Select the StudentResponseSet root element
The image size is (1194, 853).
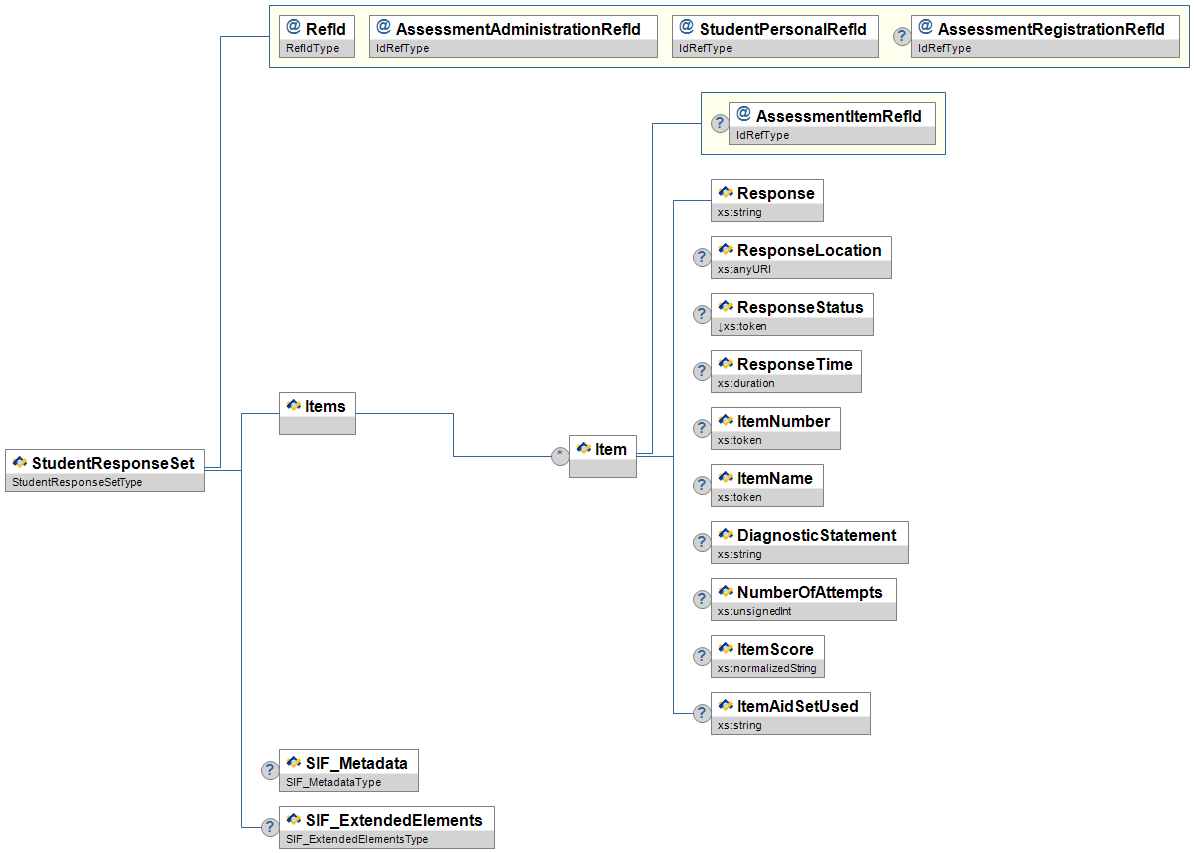pyautogui.click(x=105, y=470)
